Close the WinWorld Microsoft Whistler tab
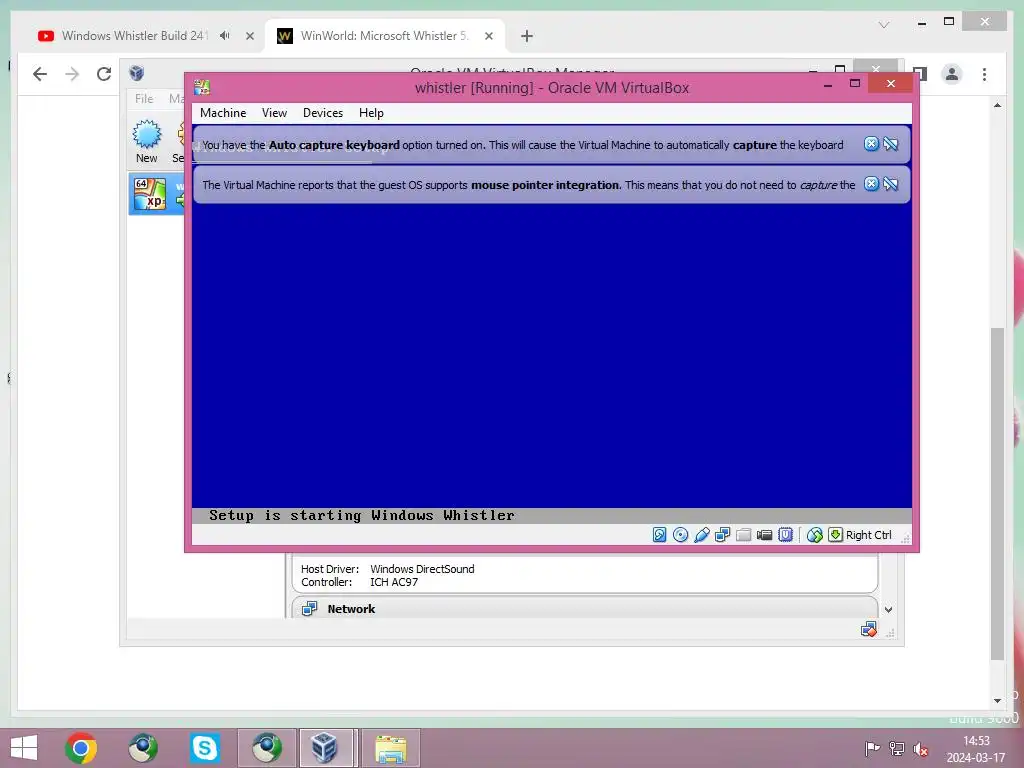This screenshot has height=768, width=1024. [x=488, y=36]
